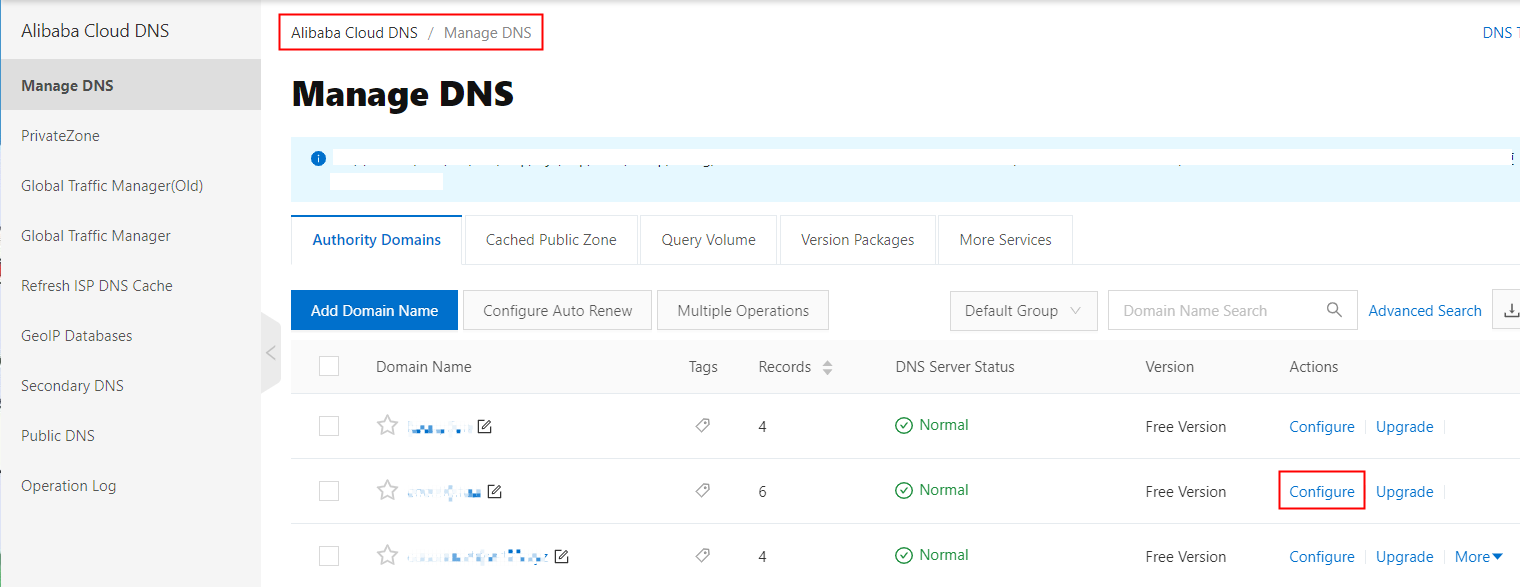This screenshot has width=1520, height=587.
Task: Check the first domain row checkbox
Action: (329, 426)
